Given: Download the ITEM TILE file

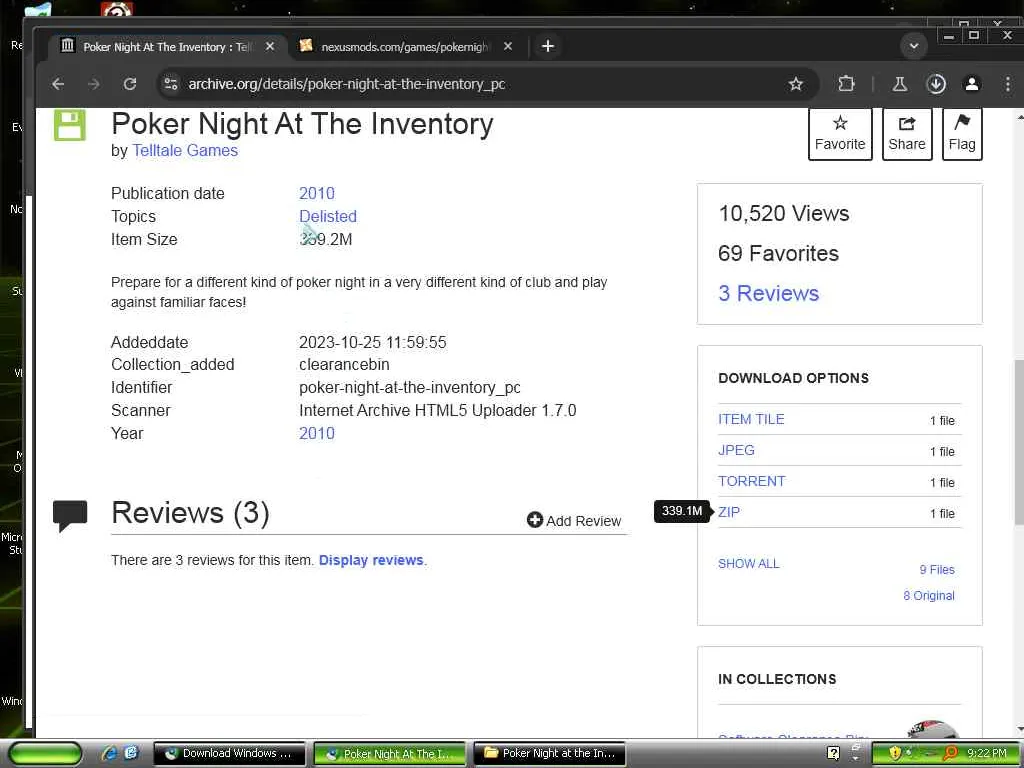Looking at the screenshot, I should click(x=751, y=419).
